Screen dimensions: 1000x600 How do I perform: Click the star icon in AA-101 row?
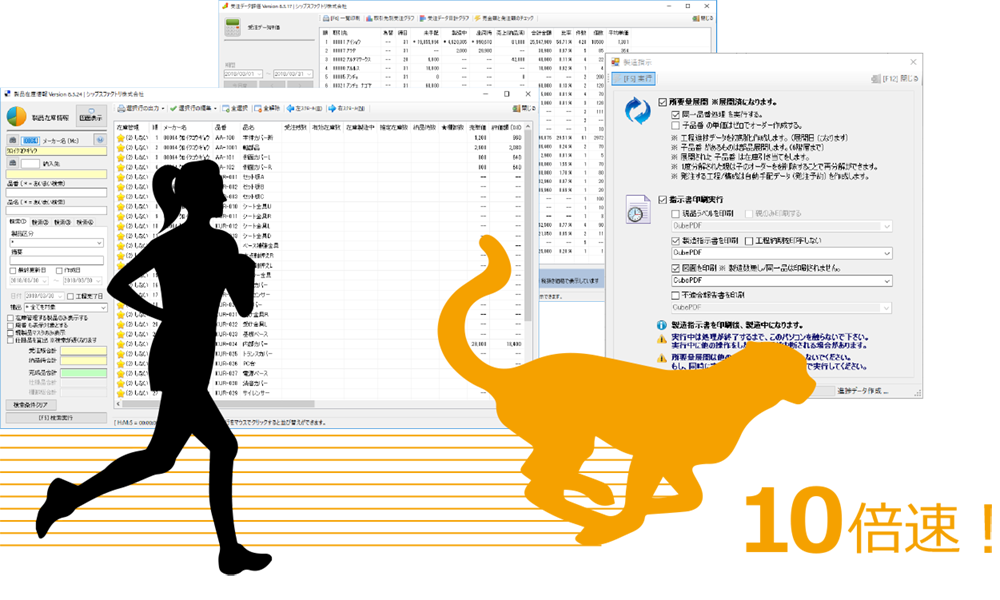(x=121, y=157)
